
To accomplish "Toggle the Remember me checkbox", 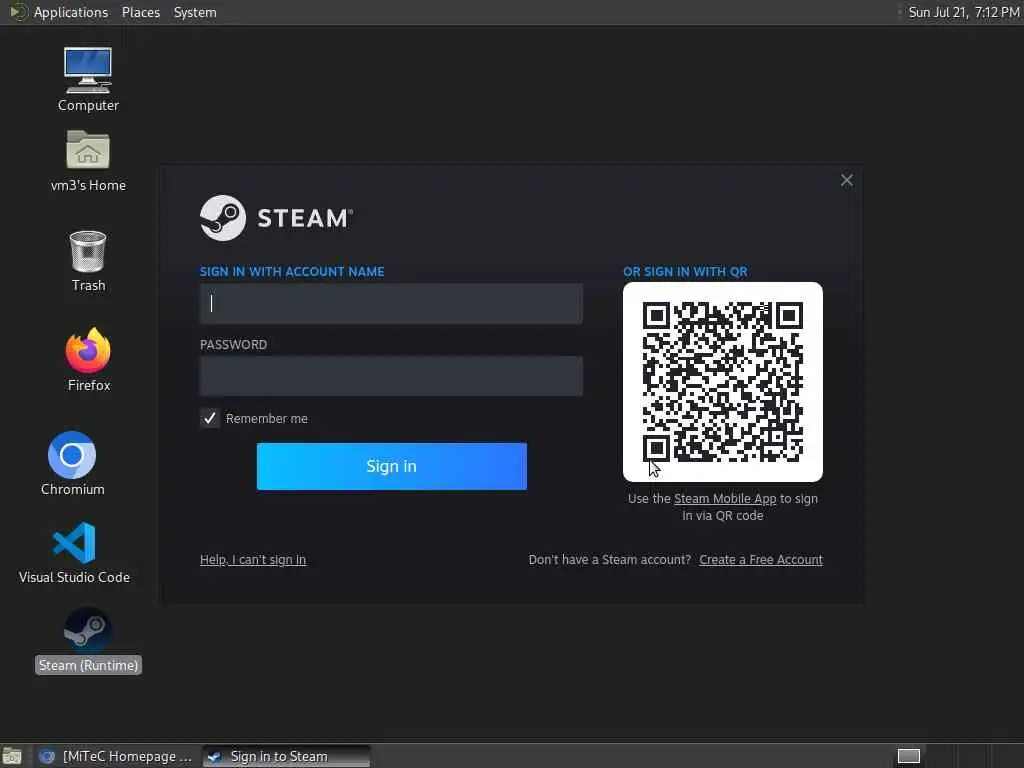I will pyautogui.click(x=210, y=418).
